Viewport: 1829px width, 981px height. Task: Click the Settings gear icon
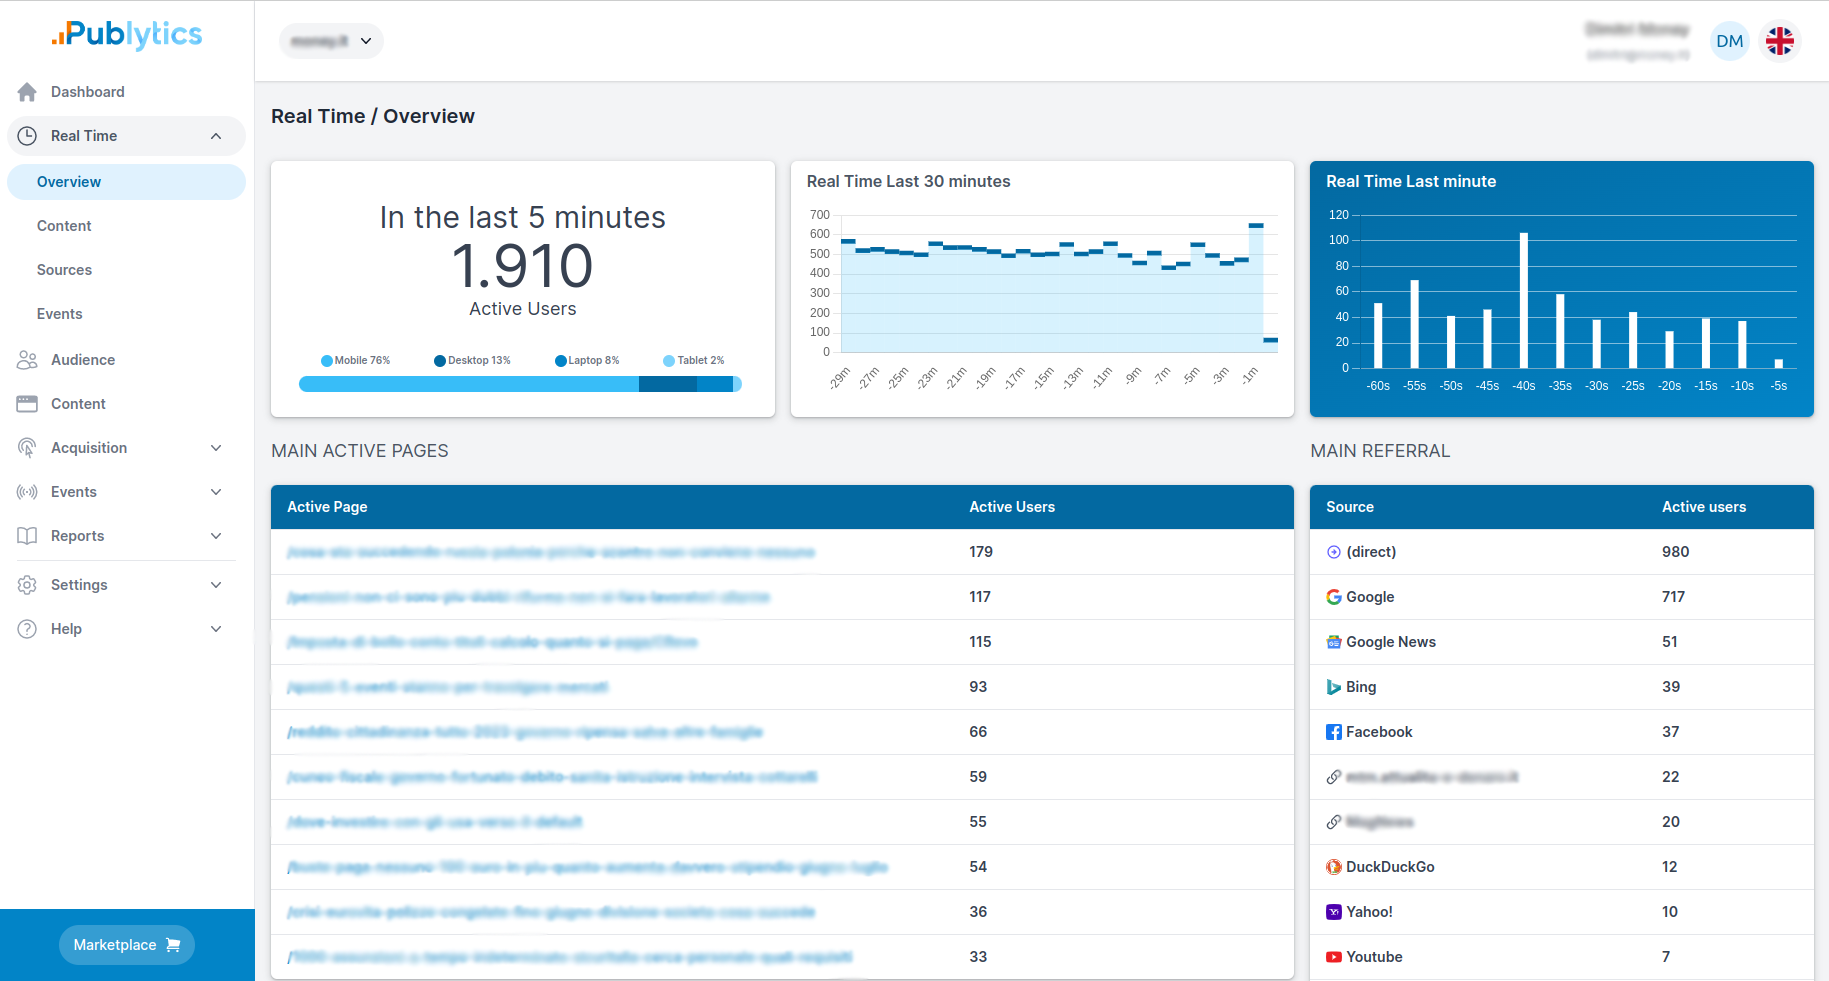[27, 585]
